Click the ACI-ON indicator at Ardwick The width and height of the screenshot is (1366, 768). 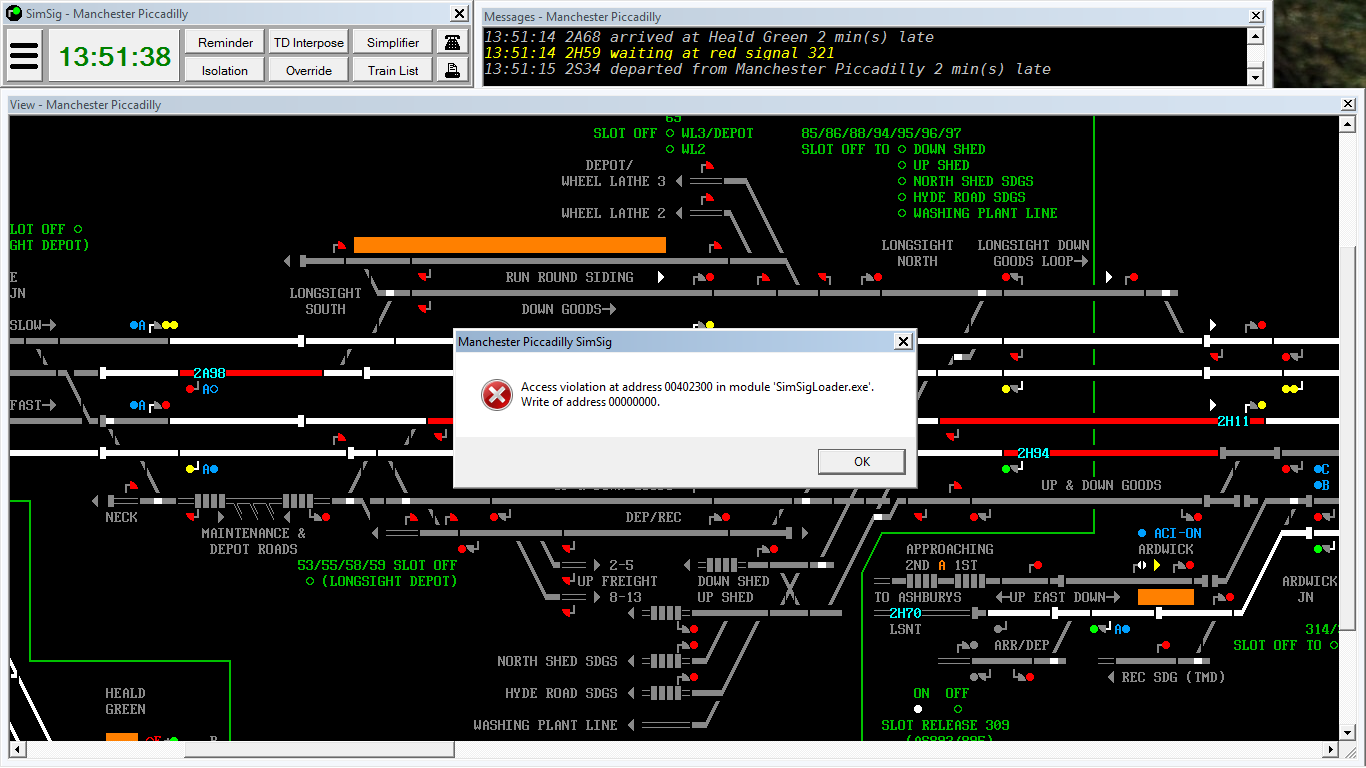[1142, 533]
